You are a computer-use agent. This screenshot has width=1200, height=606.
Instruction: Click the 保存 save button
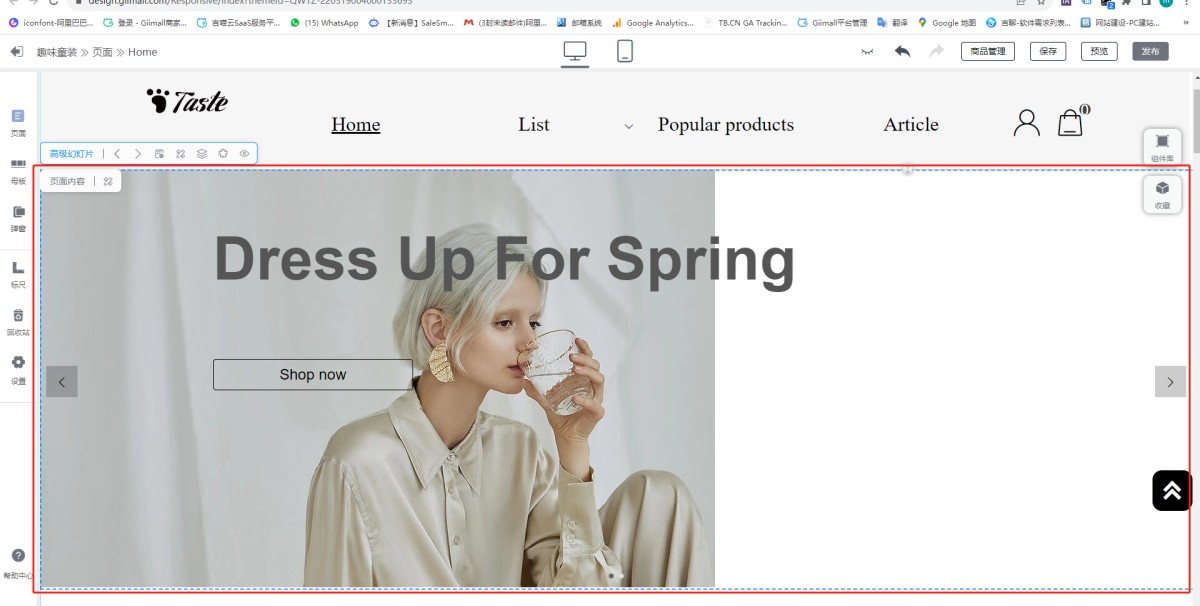coord(1048,51)
